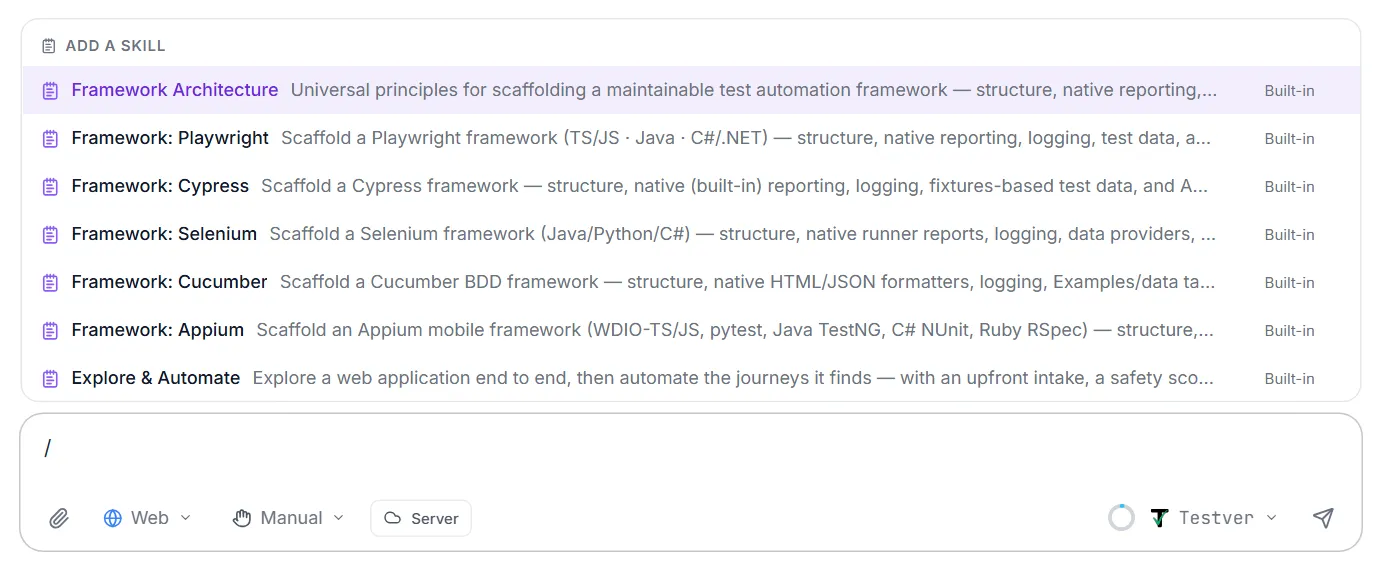Click the 'Scaffold a Cypress framework' description
Image resolution: width=1380 pixels, height=570 pixels.
[x=735, y=186]
